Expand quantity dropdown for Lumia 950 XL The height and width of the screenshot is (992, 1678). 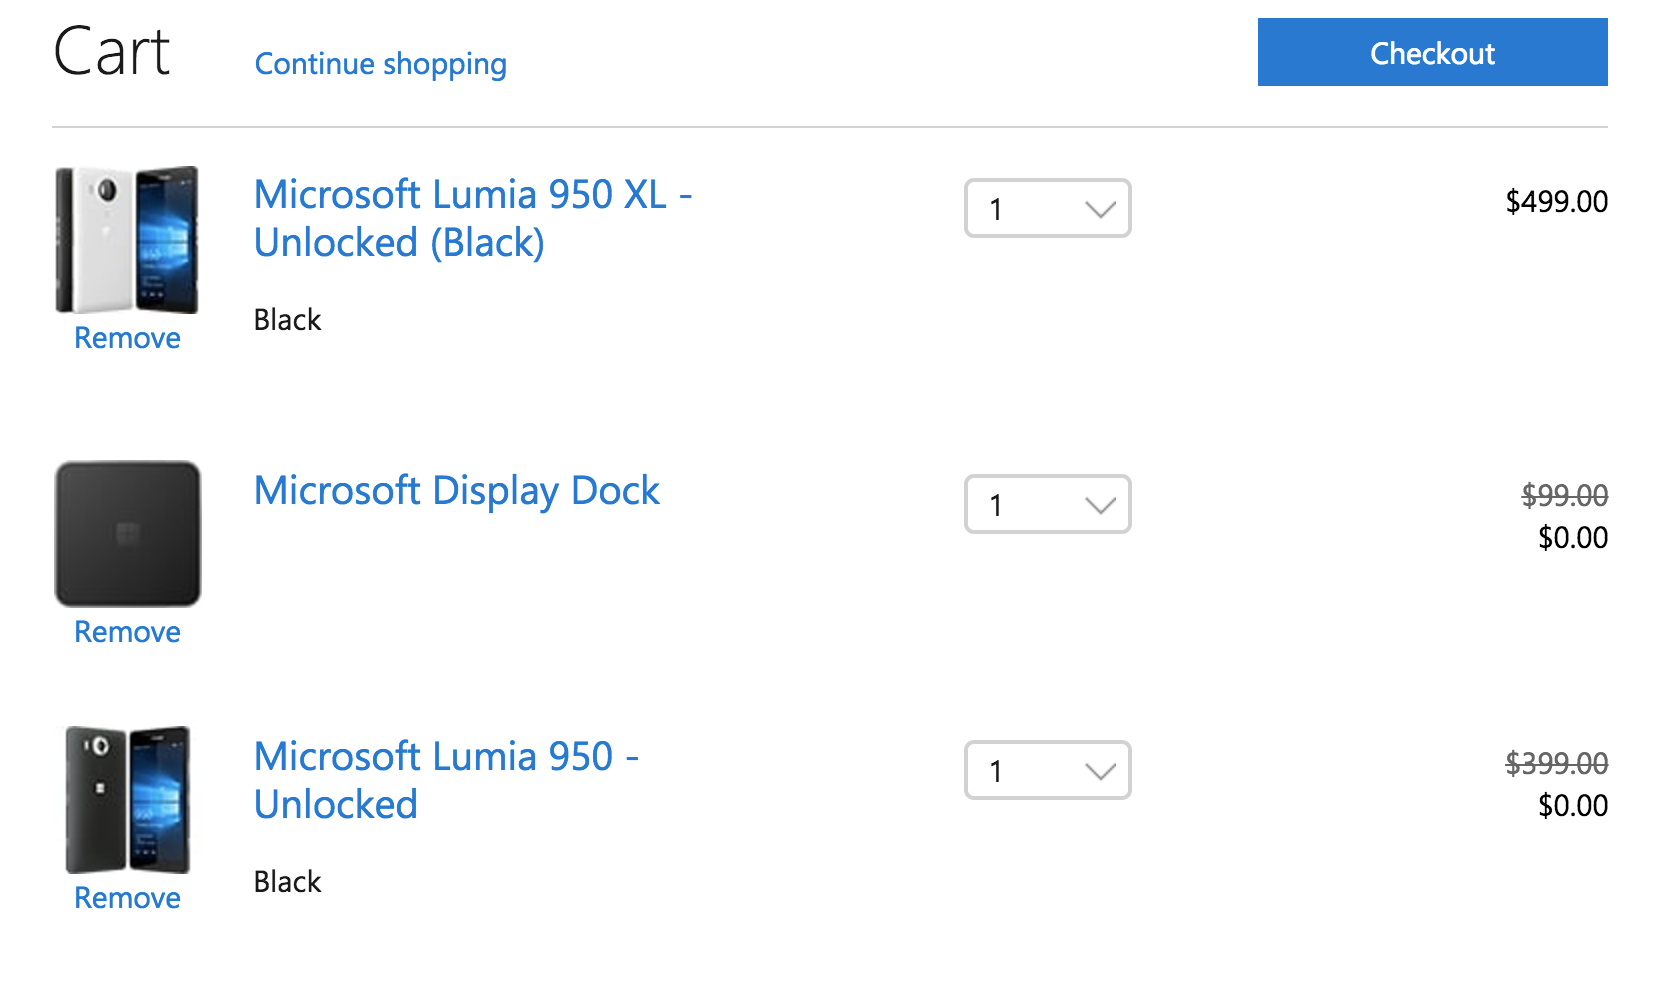tap(1047, 208)
